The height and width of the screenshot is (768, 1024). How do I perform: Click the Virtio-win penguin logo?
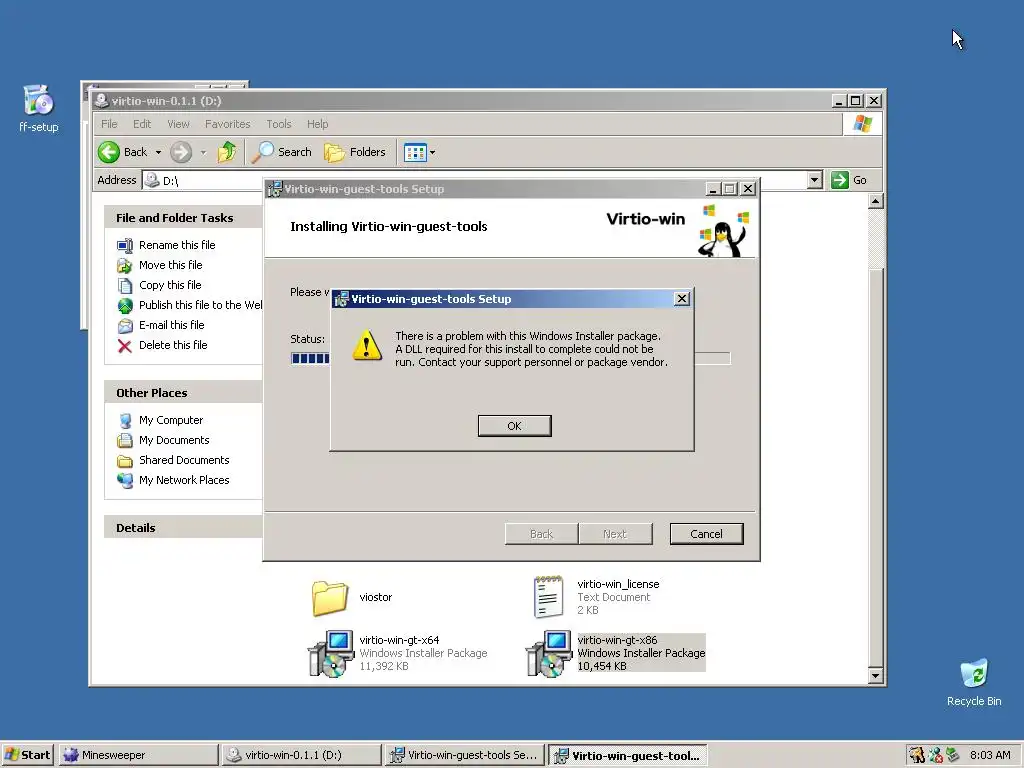point(723,231)
